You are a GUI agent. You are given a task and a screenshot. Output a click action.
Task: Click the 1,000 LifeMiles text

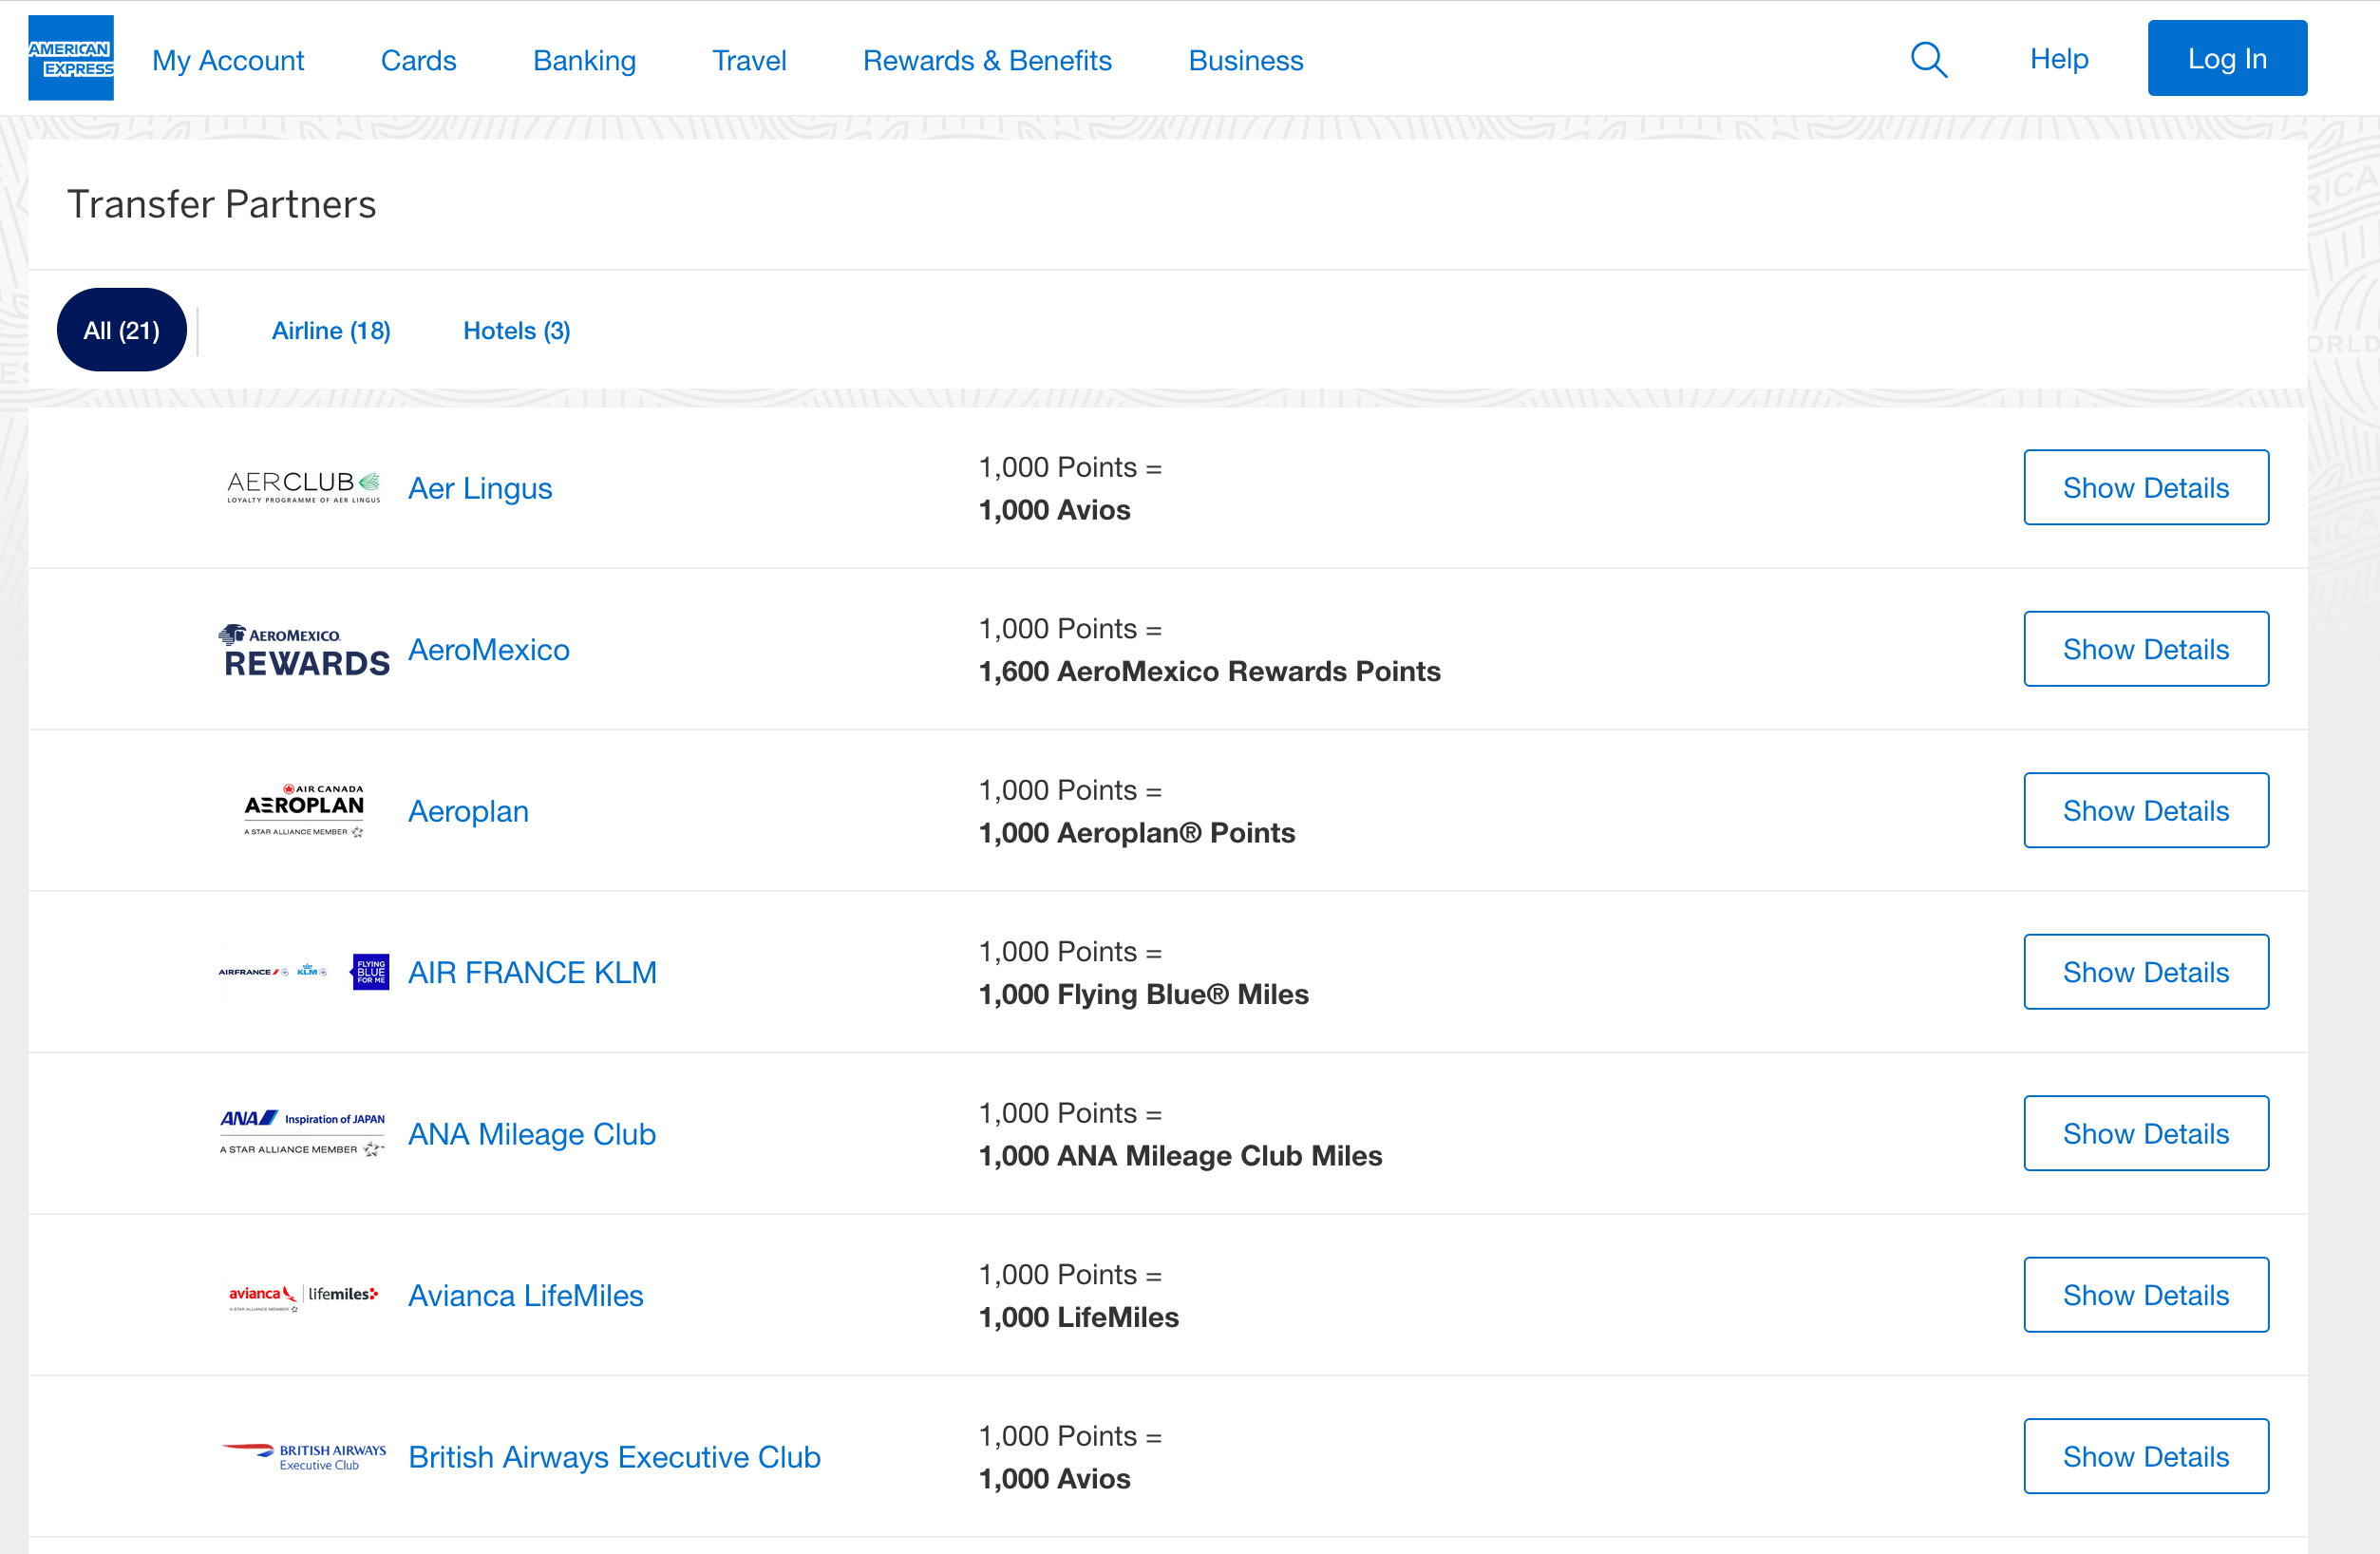coord(1078,1317)
